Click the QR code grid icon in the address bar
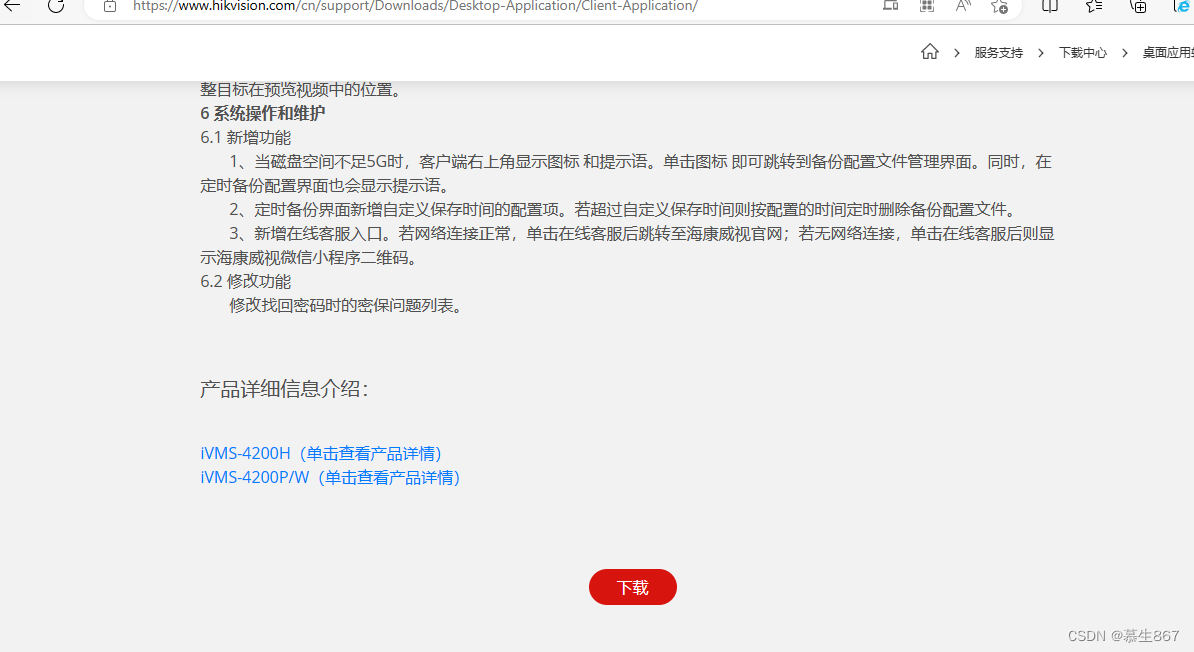The image size is (1194, 652). point(927,6)
